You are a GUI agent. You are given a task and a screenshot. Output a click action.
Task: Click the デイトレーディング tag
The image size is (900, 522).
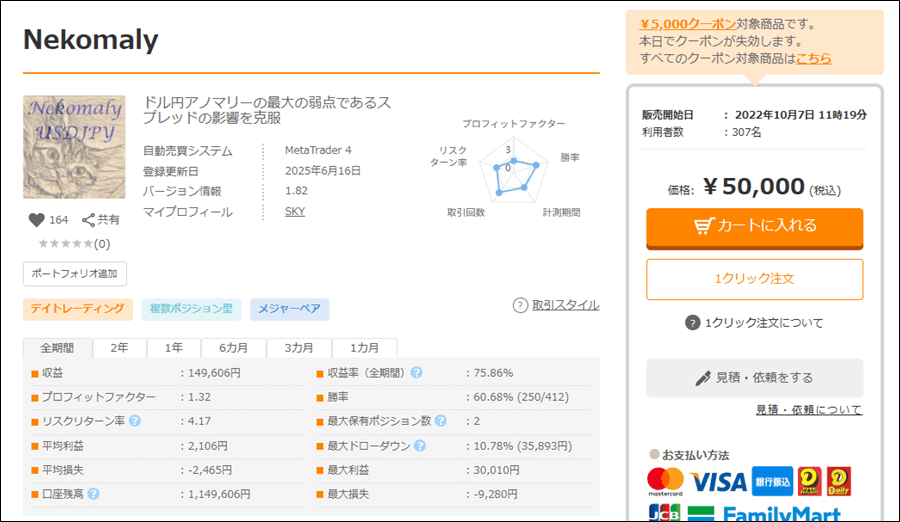click(x=77, y=309)
